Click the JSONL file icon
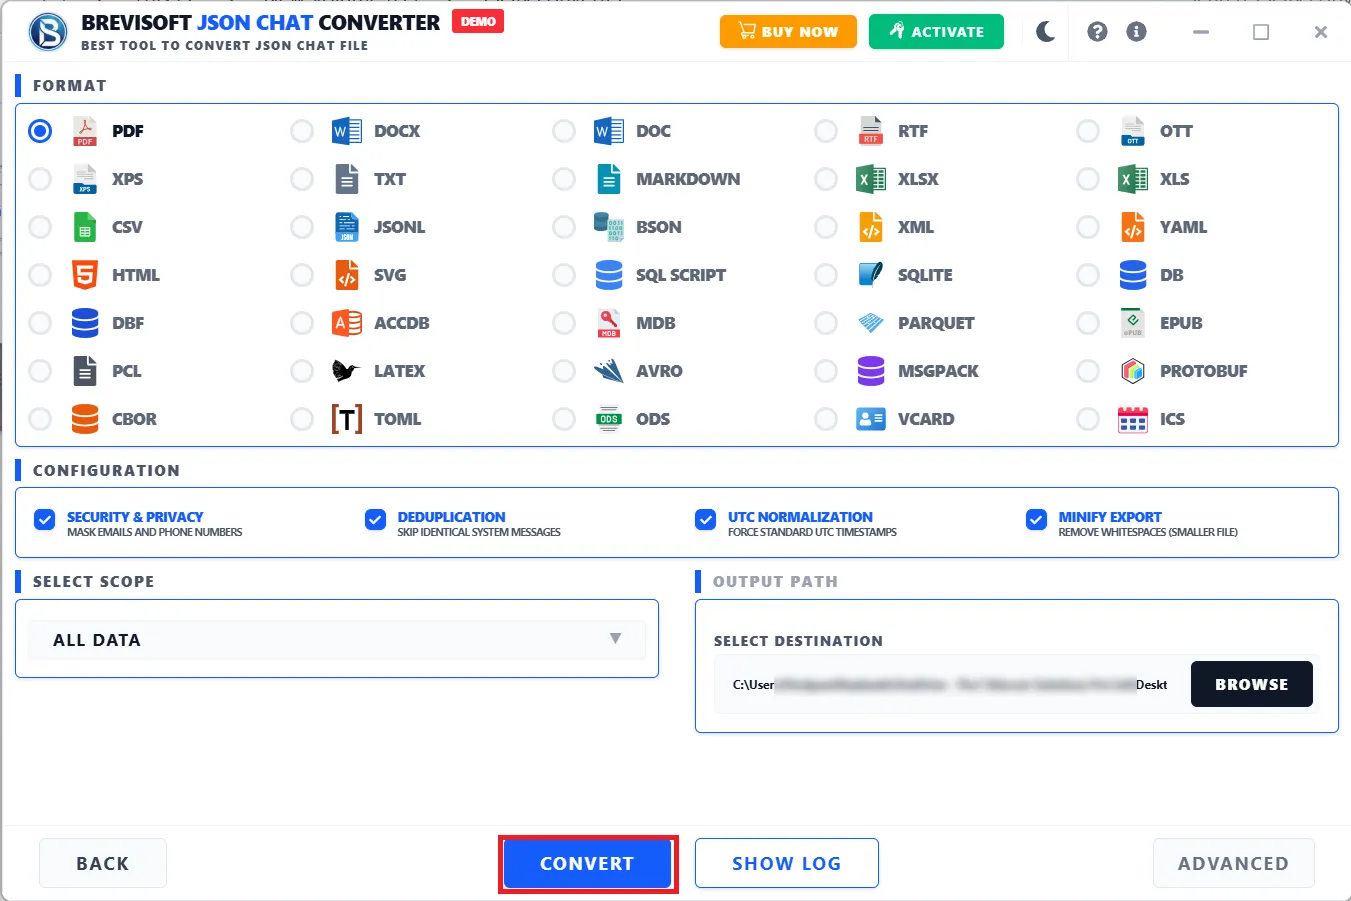Viewport: 1351px width, 901px height. tap(347, 227)
